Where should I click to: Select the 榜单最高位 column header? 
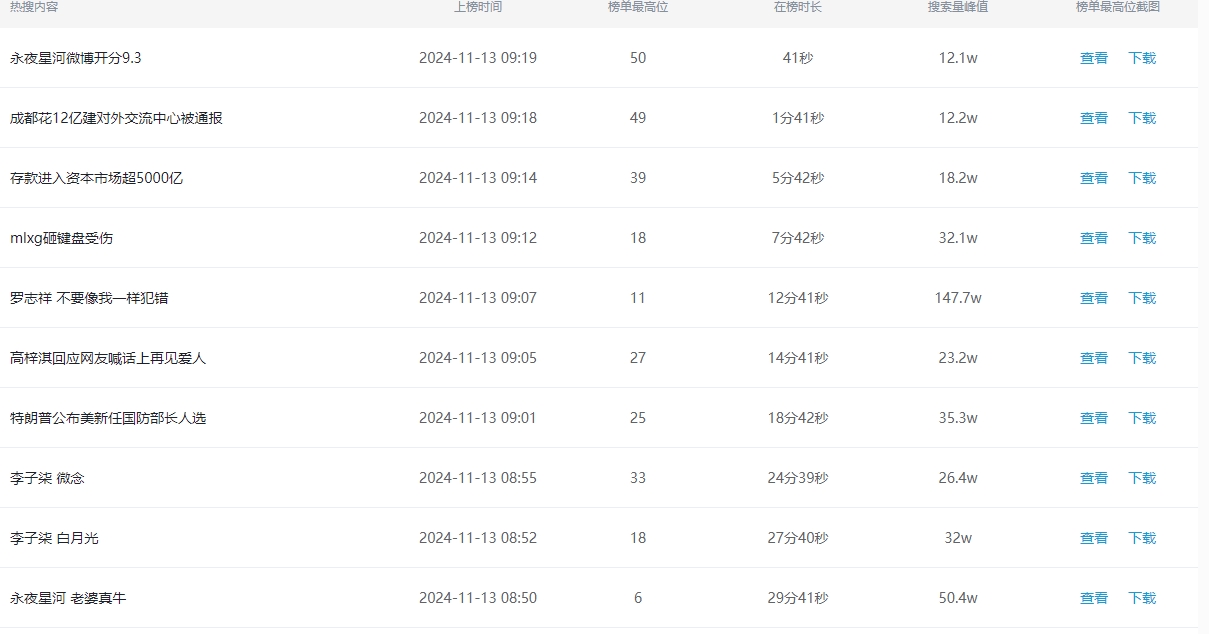[x=638, y=7]
